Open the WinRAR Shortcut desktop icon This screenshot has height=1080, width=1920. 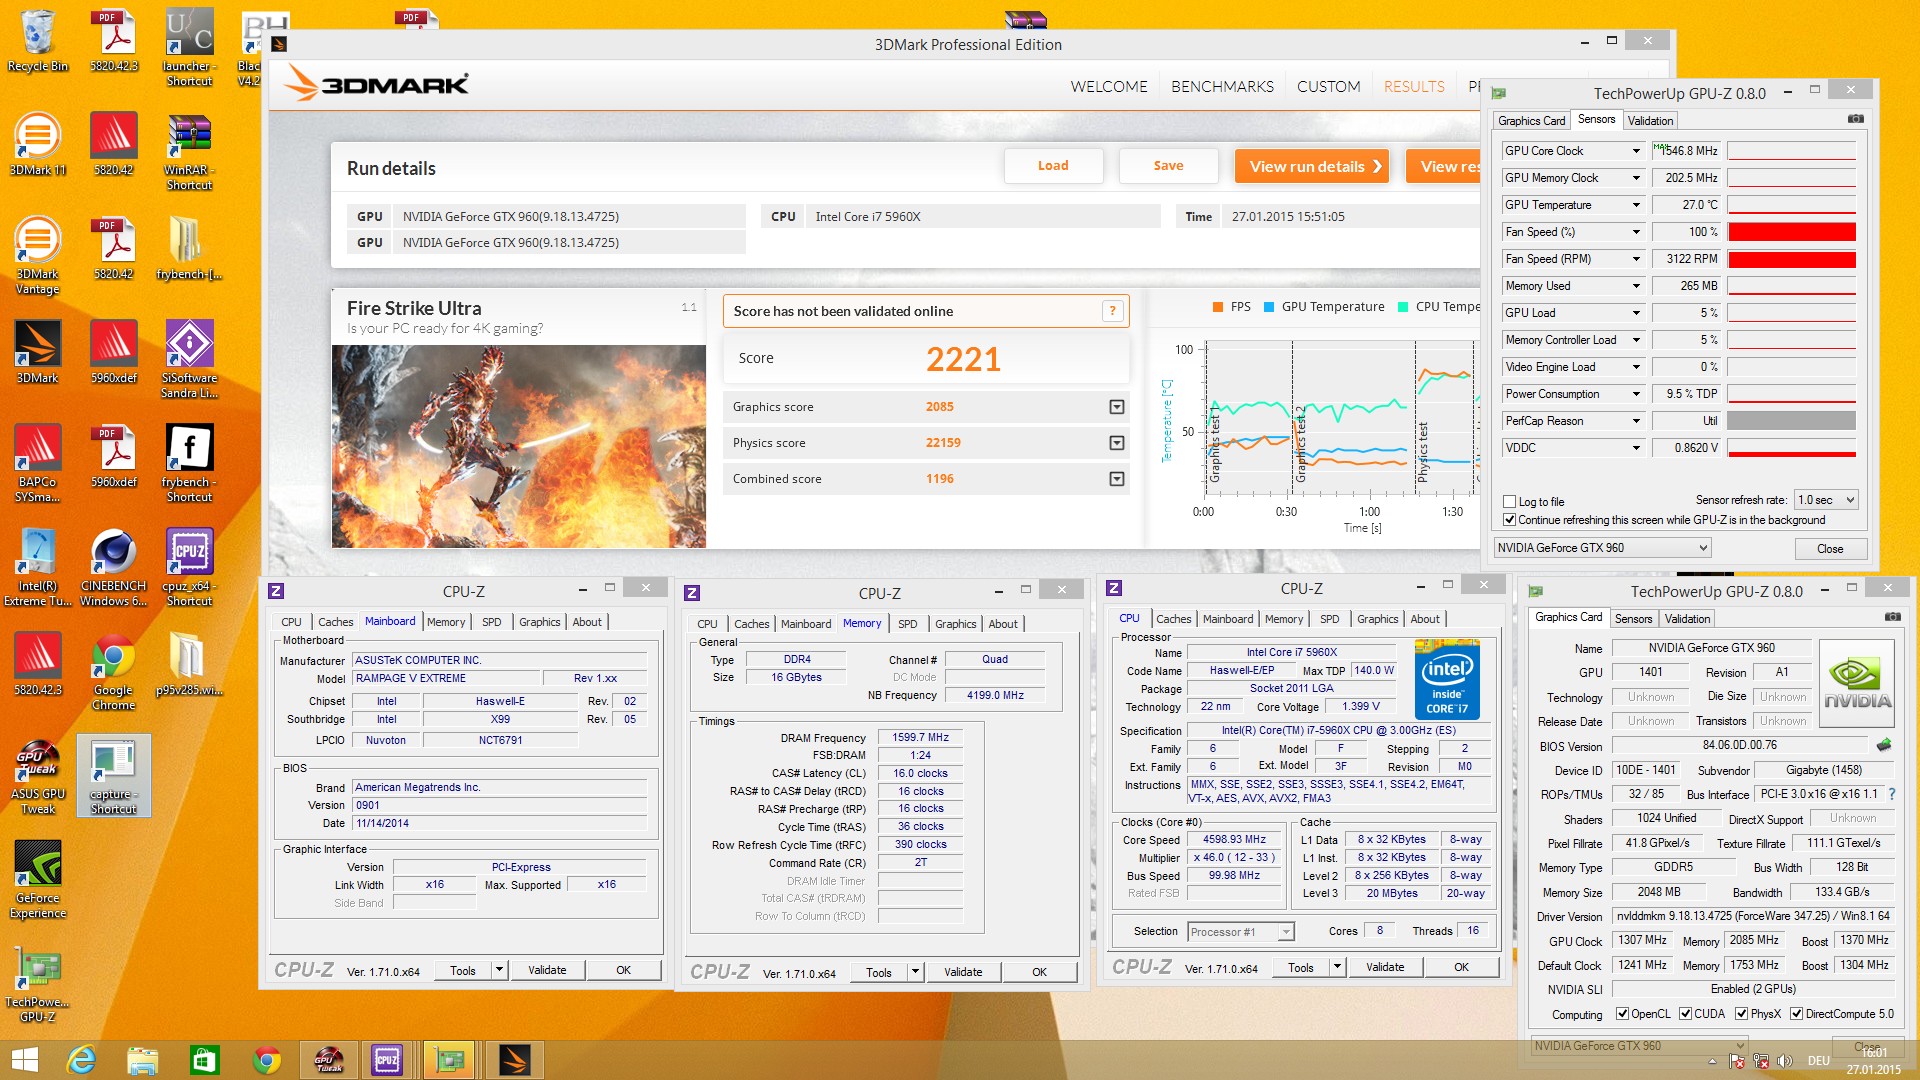pyautogui.click(x=189, y=151)
